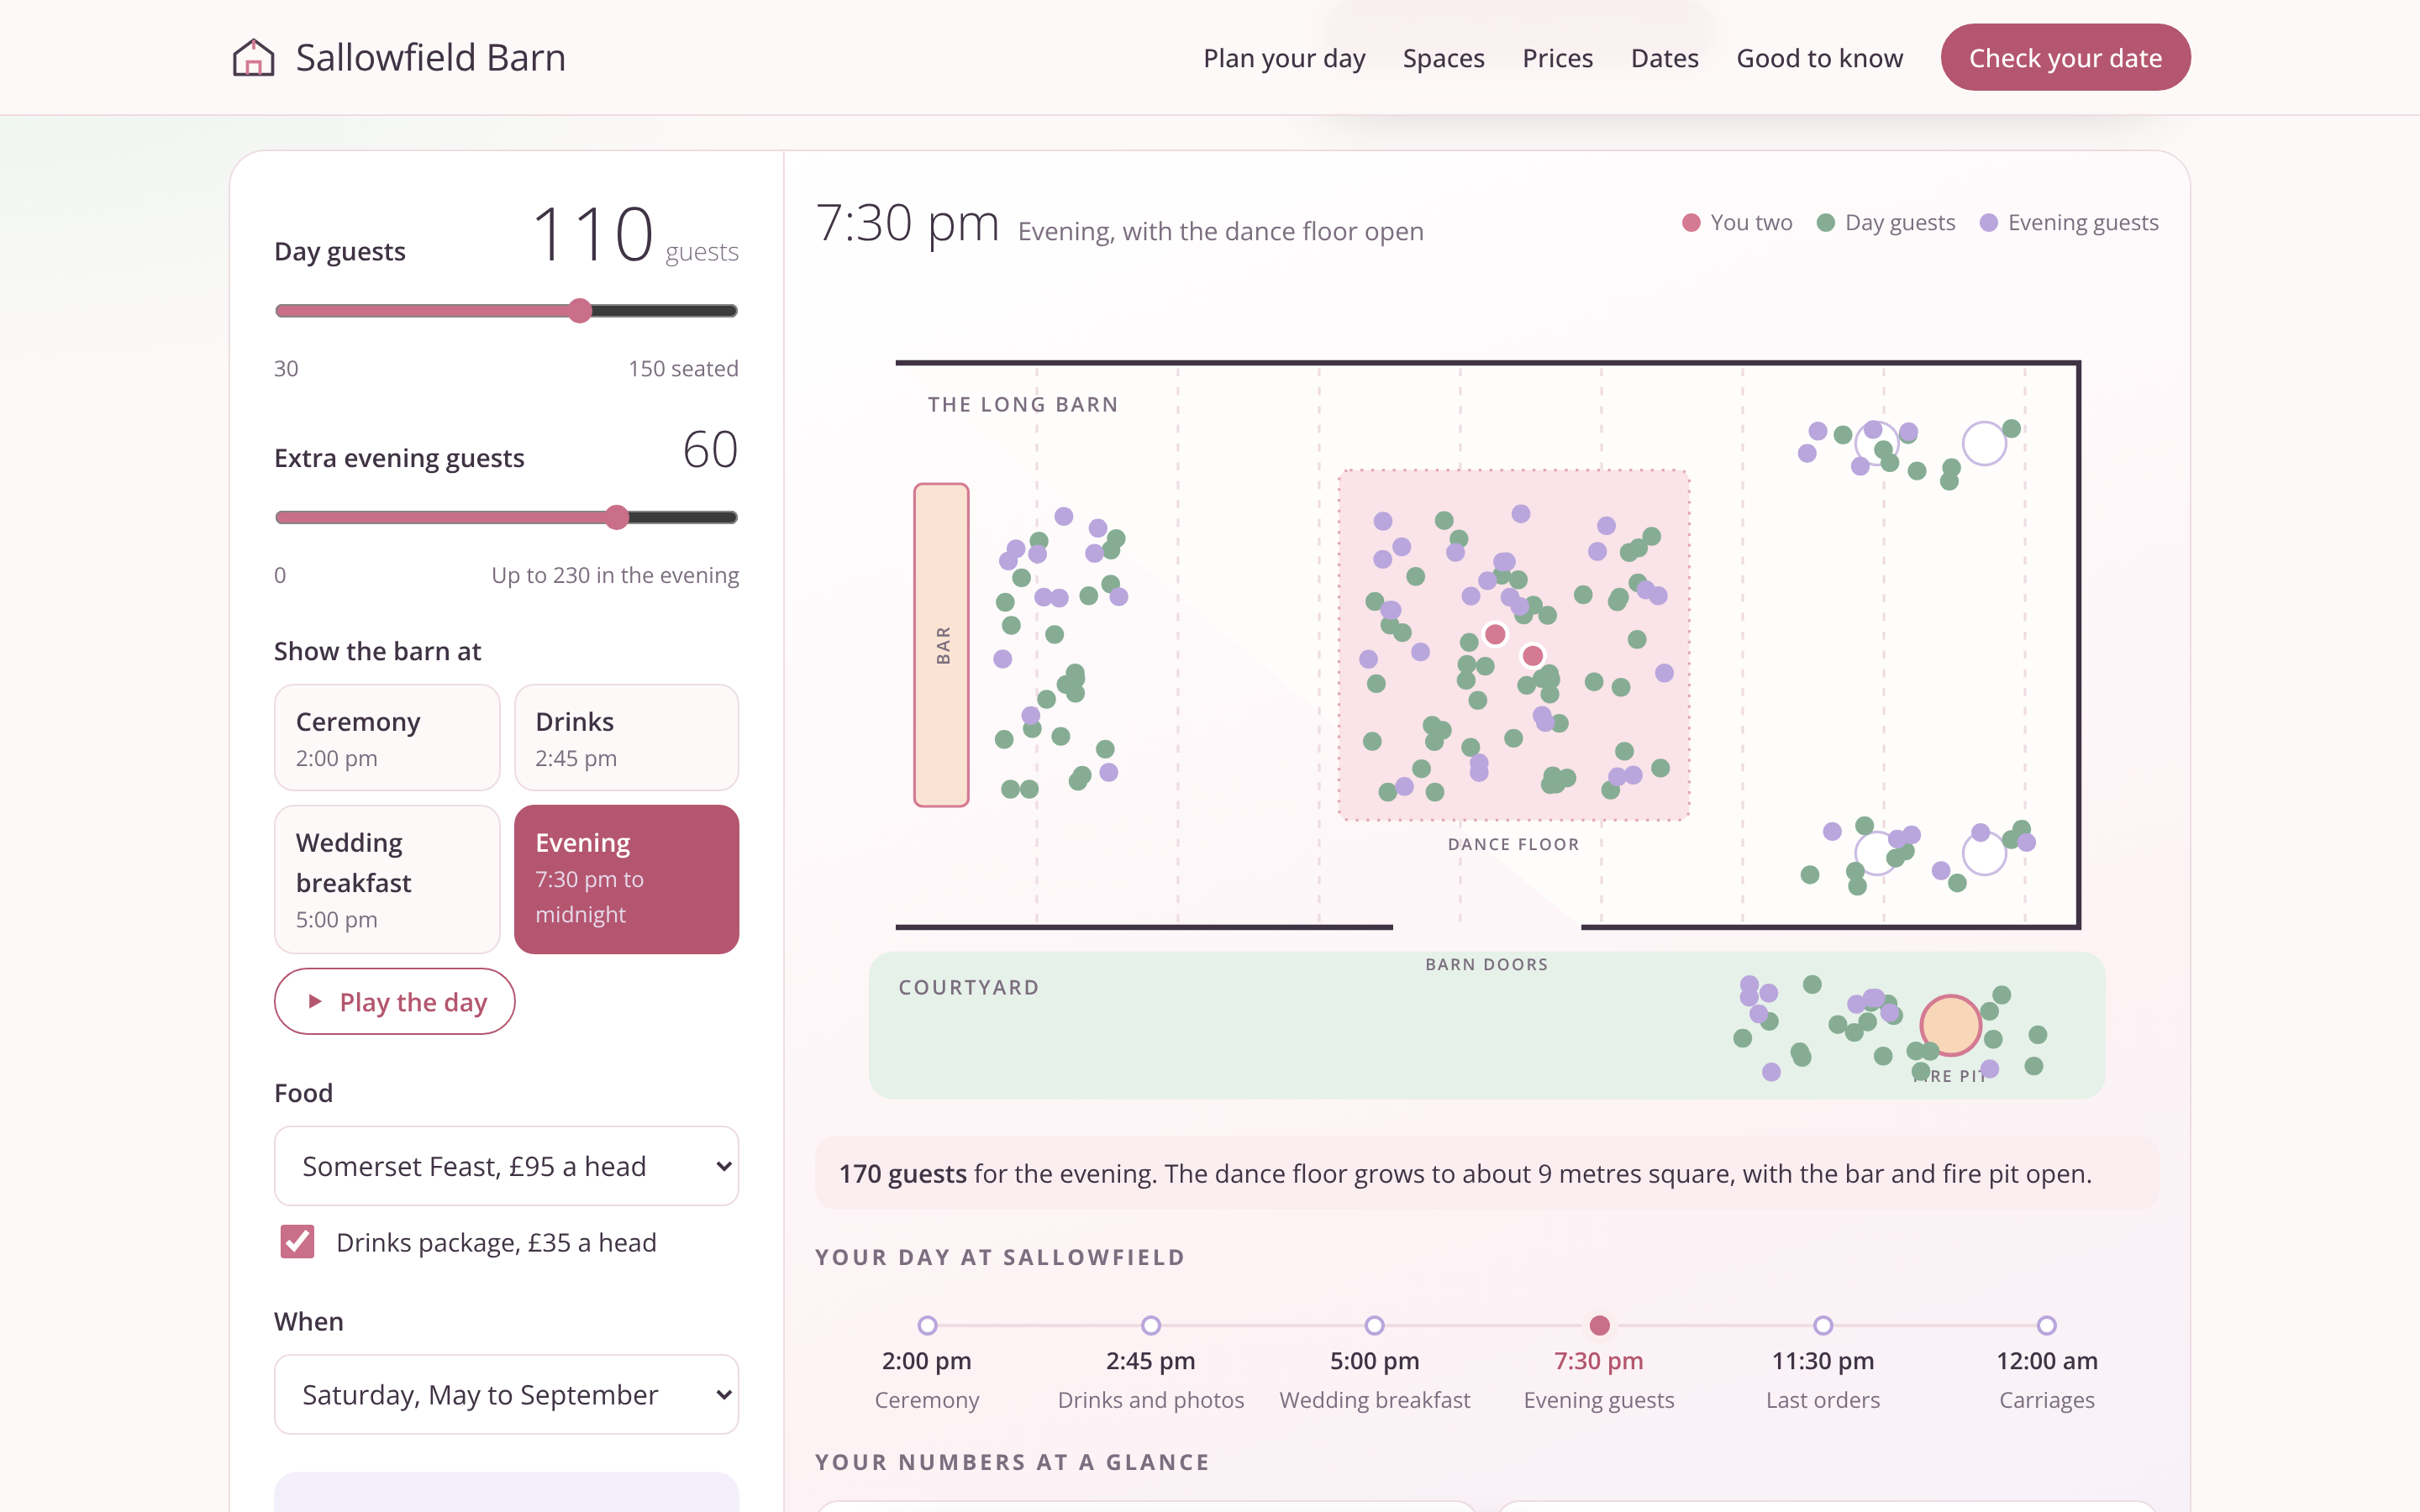Click the play triangle in Play the day
The height and width of the screenshot is (1512, 2420).
point(315,1001)
